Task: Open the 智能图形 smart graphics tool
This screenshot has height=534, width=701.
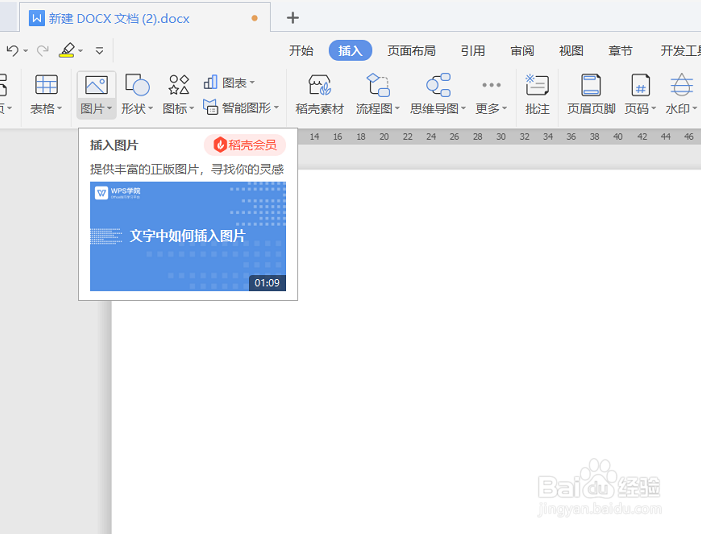Action: [241, 108]
